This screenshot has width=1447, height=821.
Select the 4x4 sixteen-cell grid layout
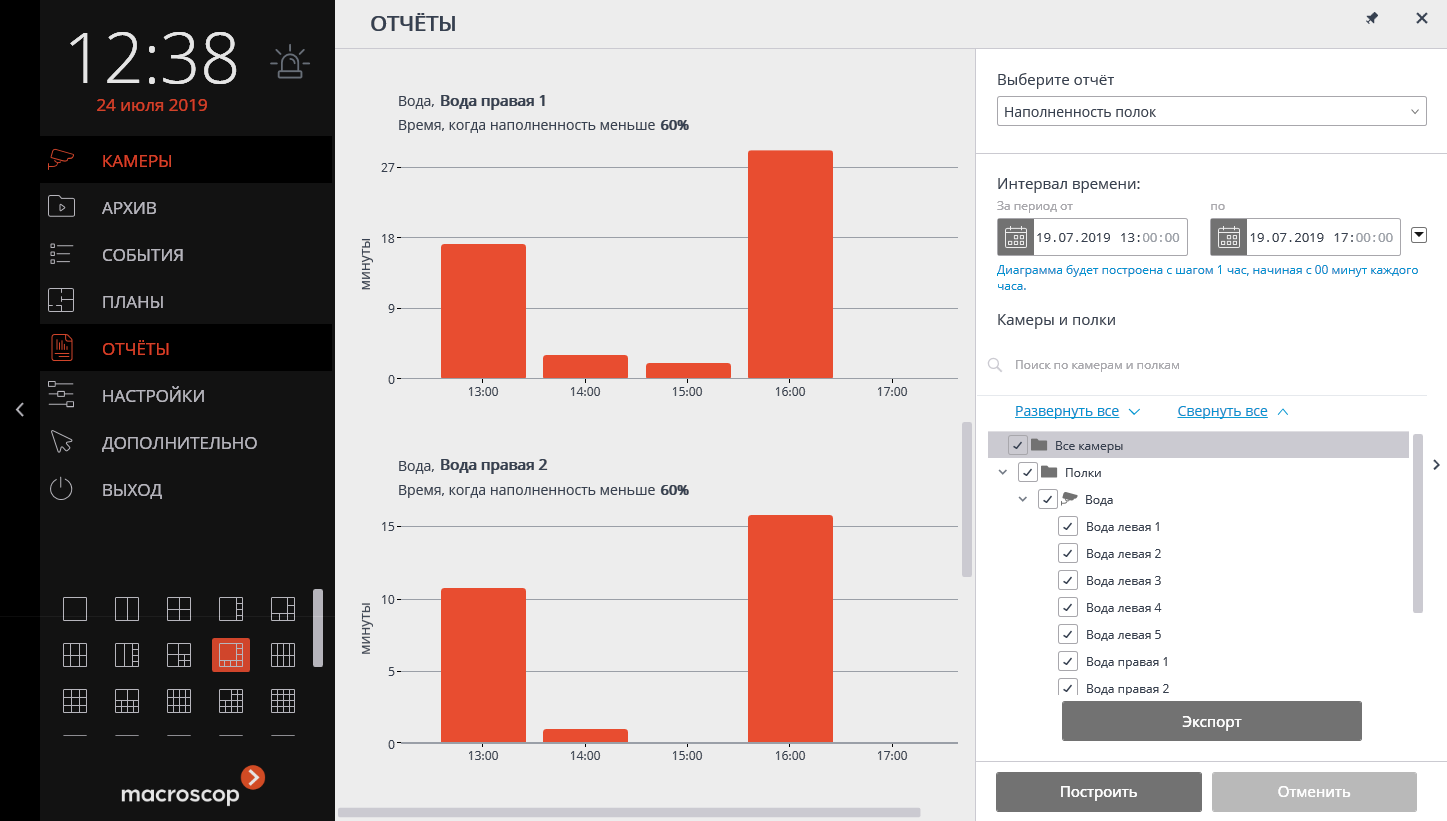coord(283,701)
